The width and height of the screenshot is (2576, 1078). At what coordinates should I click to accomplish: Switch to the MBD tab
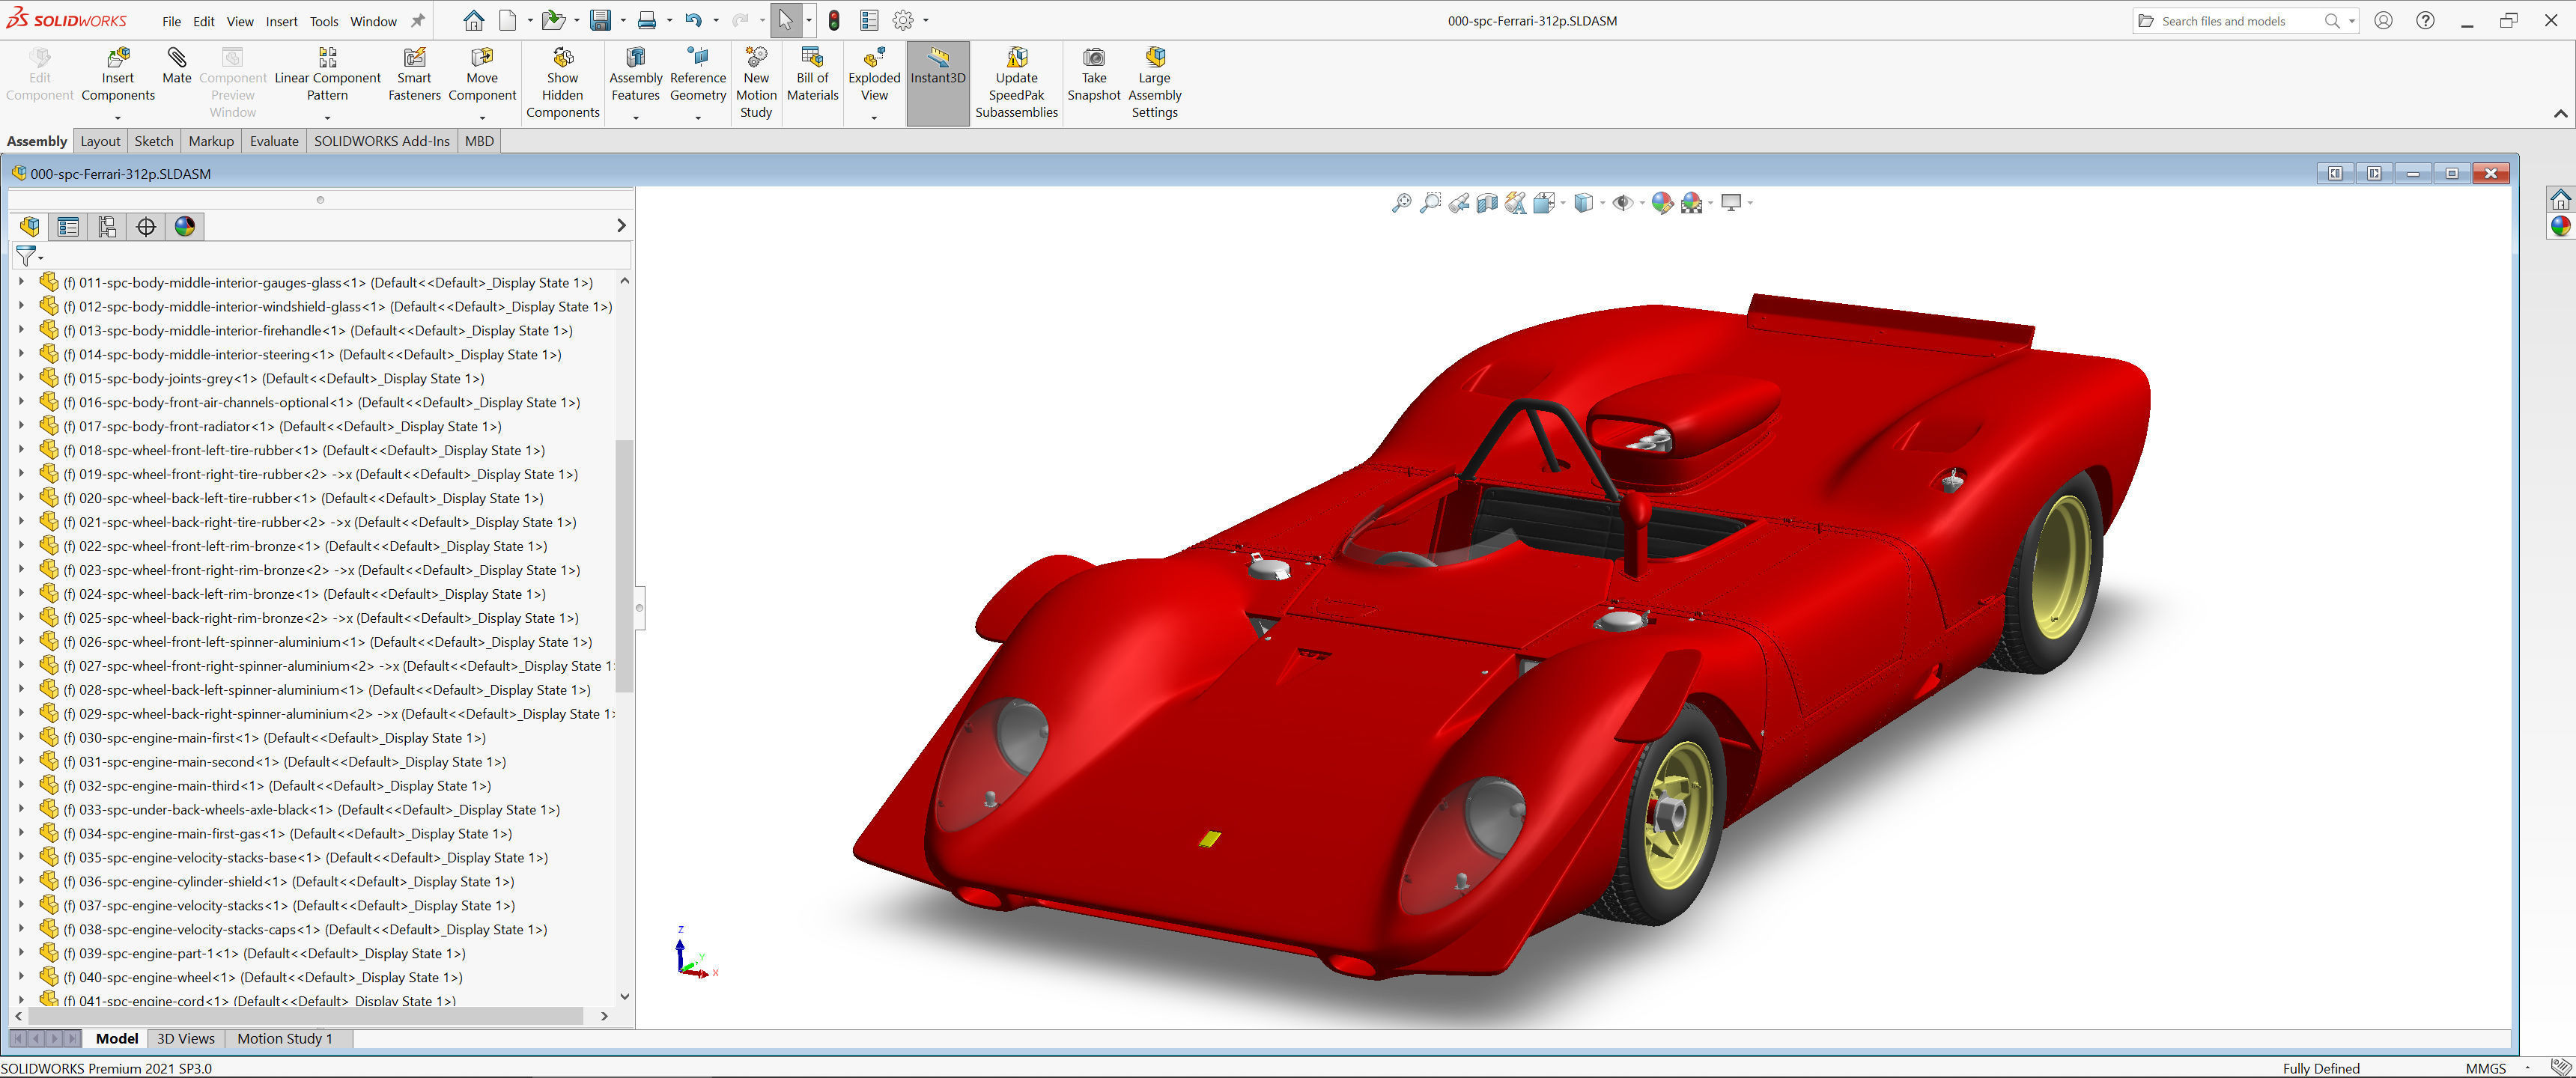click(479, 141)
